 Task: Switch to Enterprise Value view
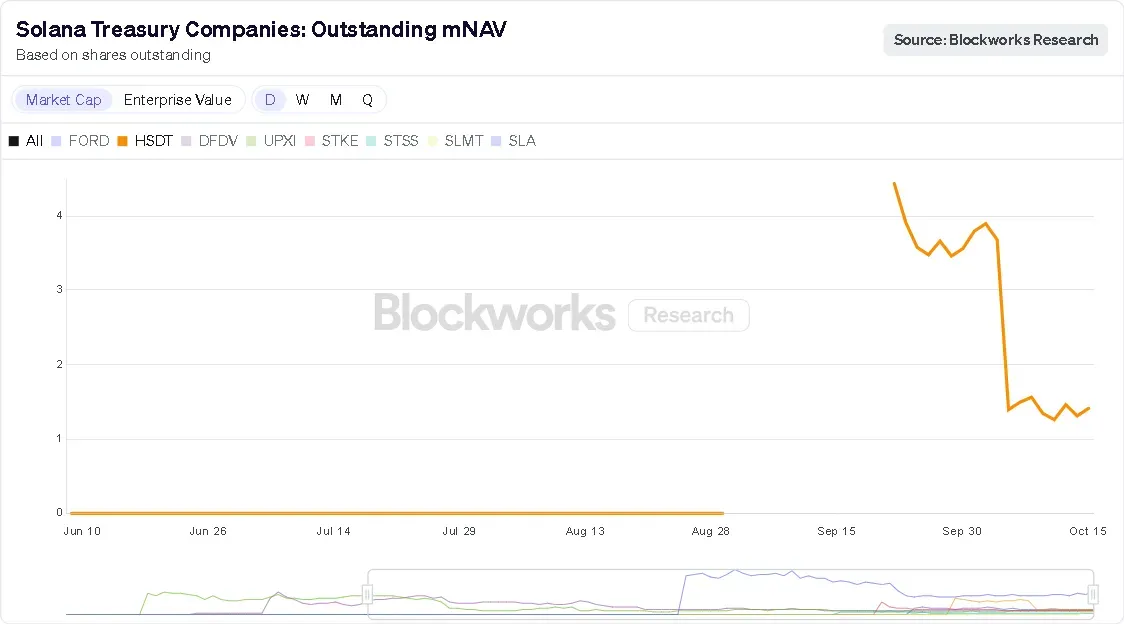pyautogui.click(x=178, y=100)
